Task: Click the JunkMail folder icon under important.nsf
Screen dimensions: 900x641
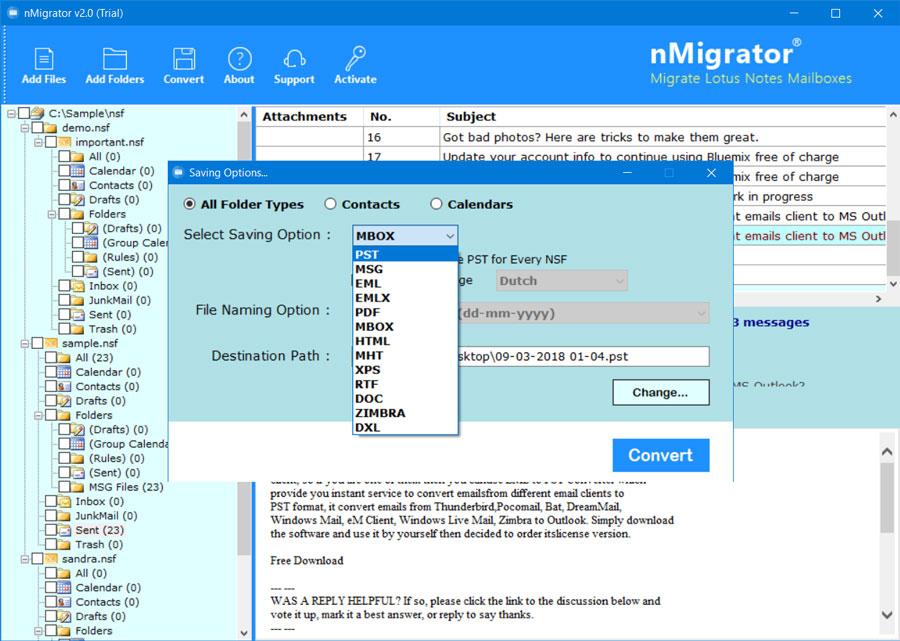Action: pos(77,300)
